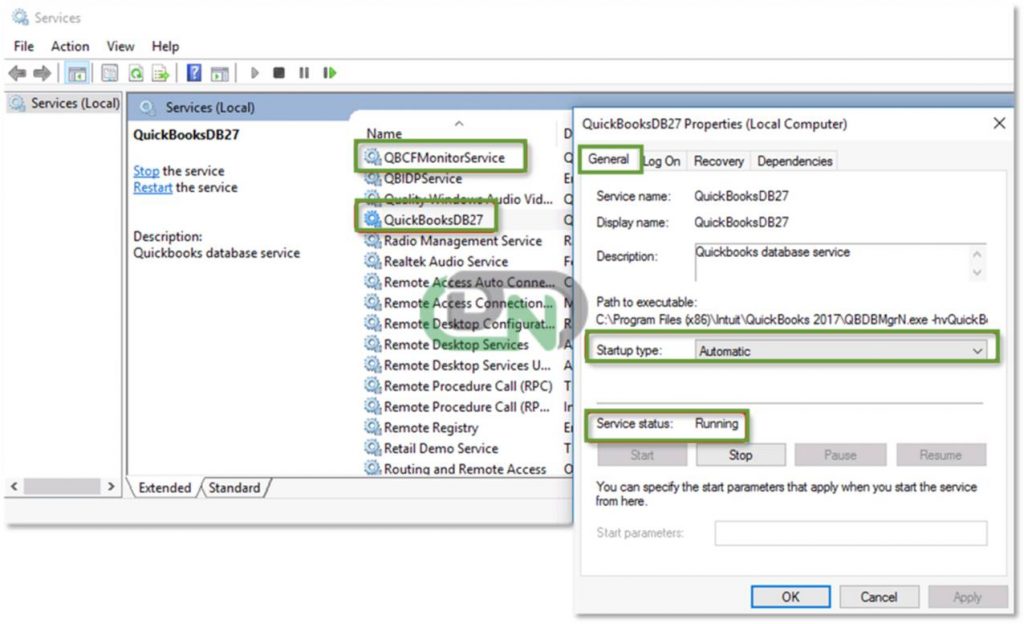Click the Stop the service link
Screen dimensions: 1024x624
pyautogui.click(x=146, y=171)
